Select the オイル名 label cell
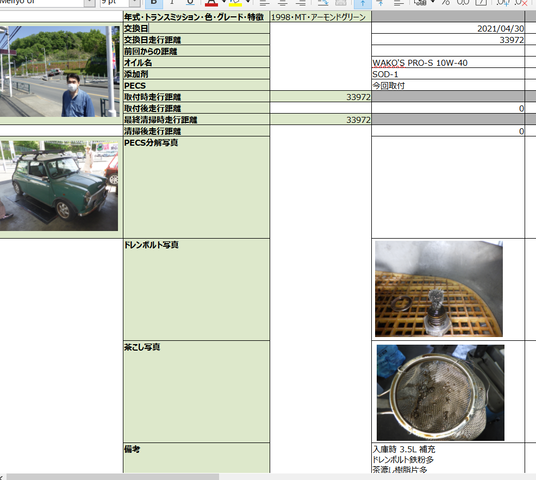 197,63
